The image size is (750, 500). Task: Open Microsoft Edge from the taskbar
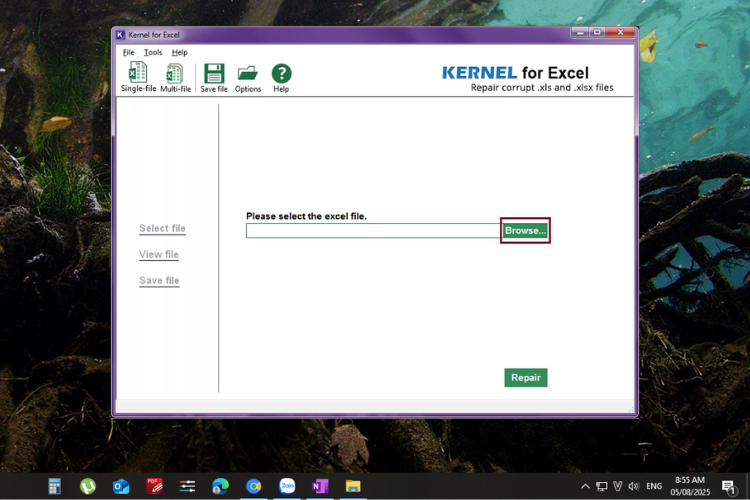click(221, 487)
